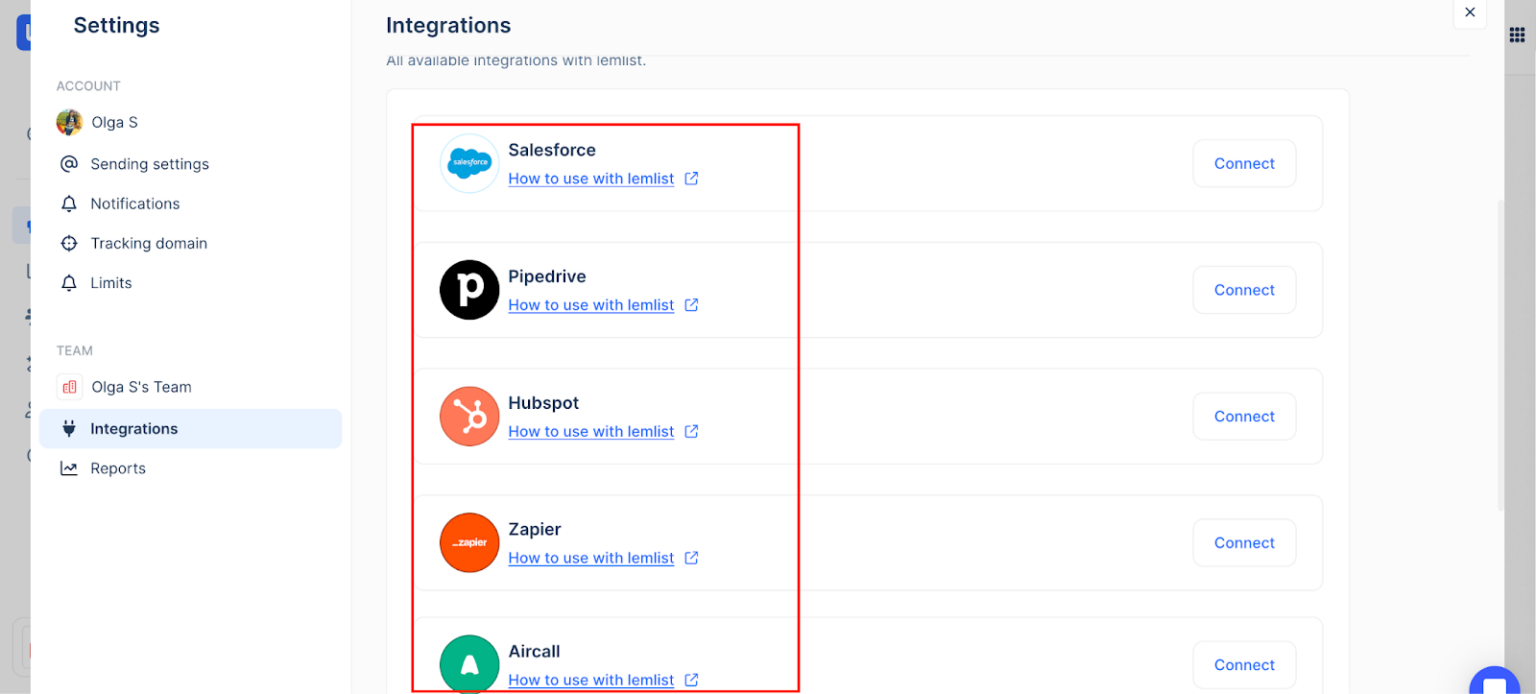Image resolution: width=1536 pixels, height=694 pixels.
Task: Click the Salesforce cloud logo icon
Action: (469, 163)
